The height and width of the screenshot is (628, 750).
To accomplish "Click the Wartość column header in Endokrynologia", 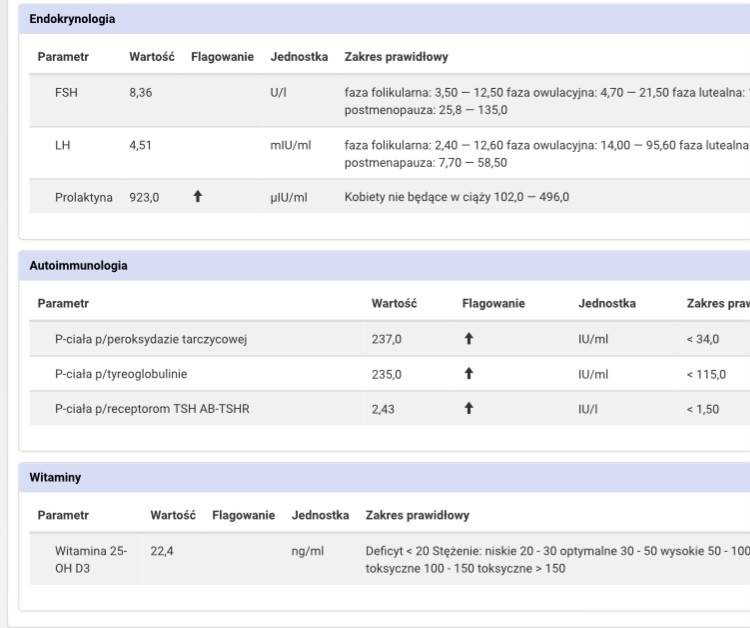I will coord(151,57).
